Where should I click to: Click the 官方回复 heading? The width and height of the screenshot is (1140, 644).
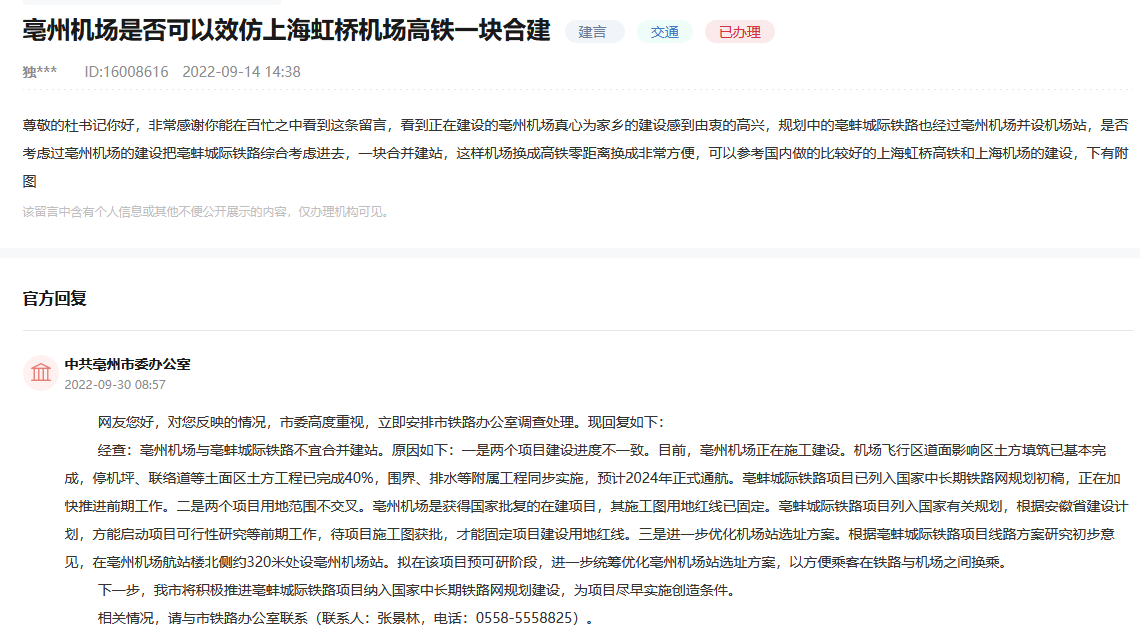click(x=55, y=299)
